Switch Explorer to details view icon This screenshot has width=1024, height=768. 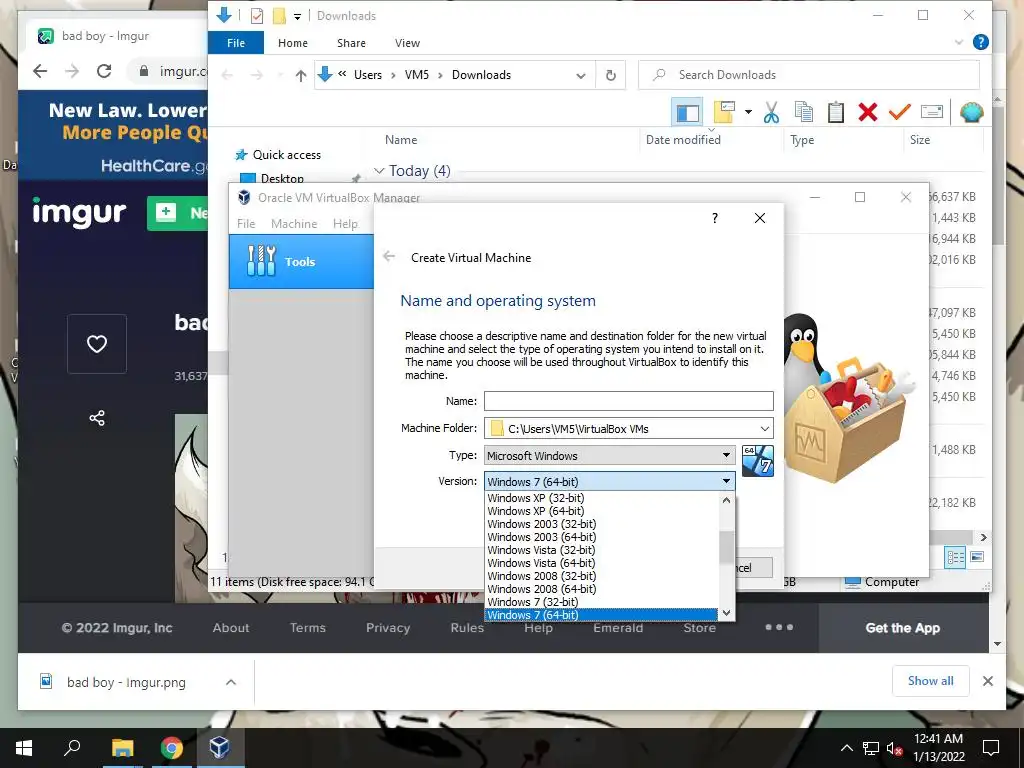pyautogui.click(x=955, y=557)
